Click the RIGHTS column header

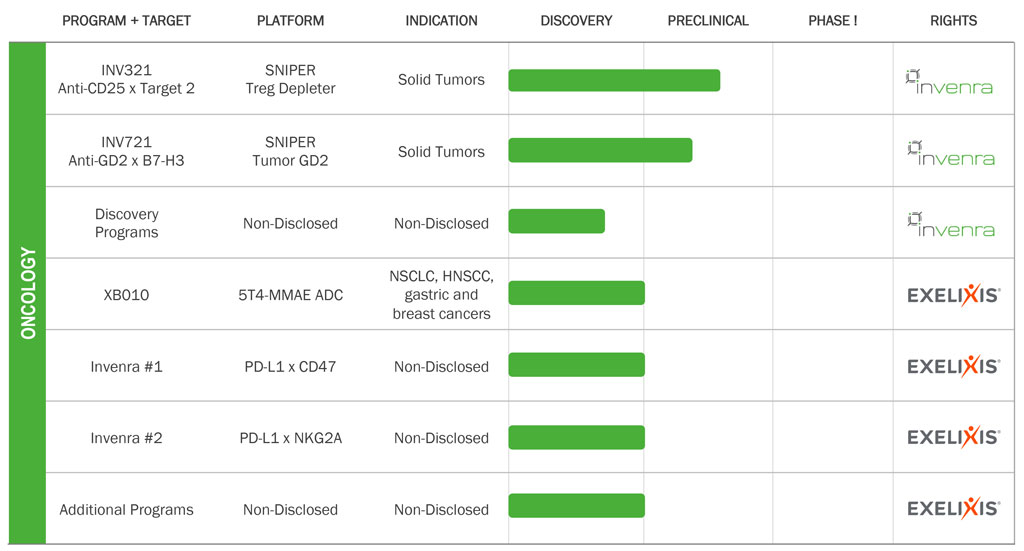pos(953,21)
